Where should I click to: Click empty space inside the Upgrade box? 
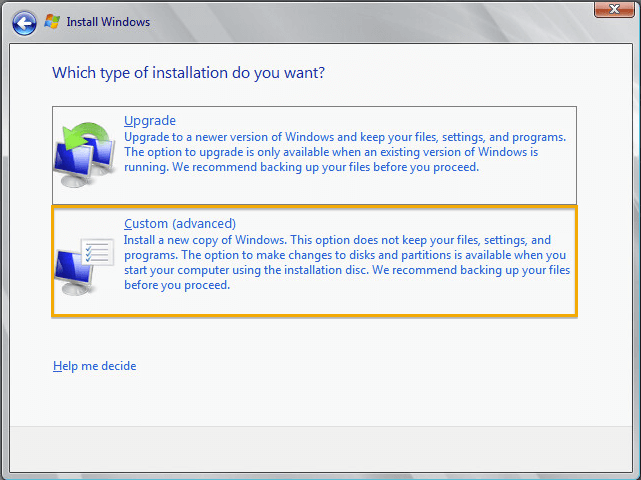[400, 190]
